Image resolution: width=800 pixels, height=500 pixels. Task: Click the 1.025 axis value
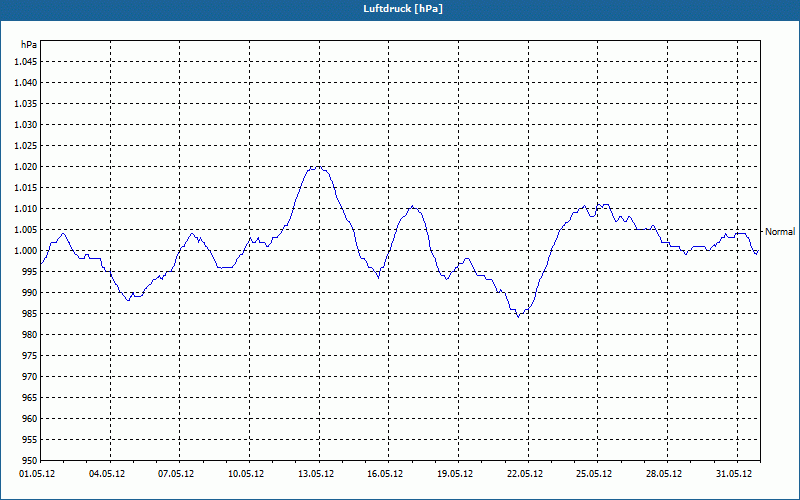pos(27,145)
